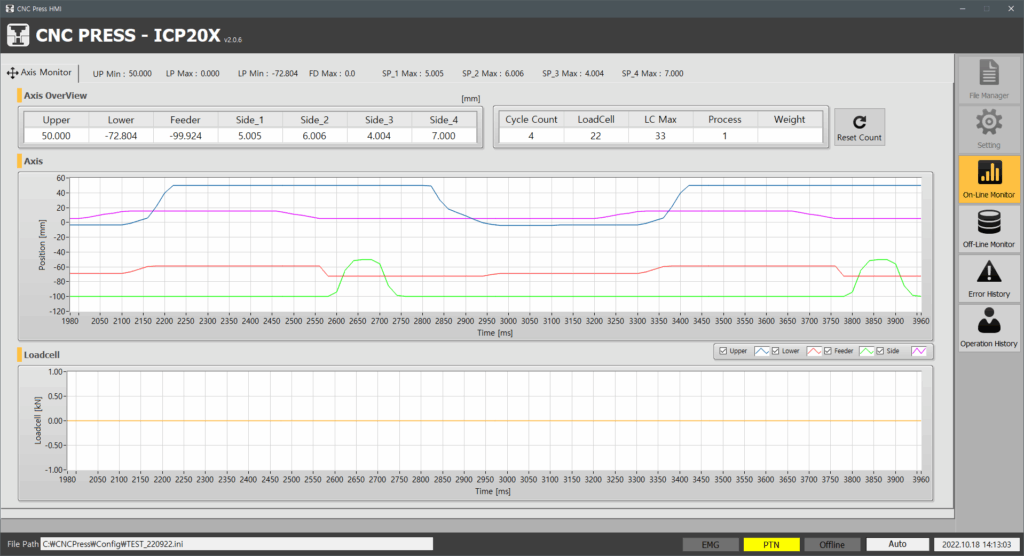
Task: Click the Auto mode indicator
Action: pos(897,544)
